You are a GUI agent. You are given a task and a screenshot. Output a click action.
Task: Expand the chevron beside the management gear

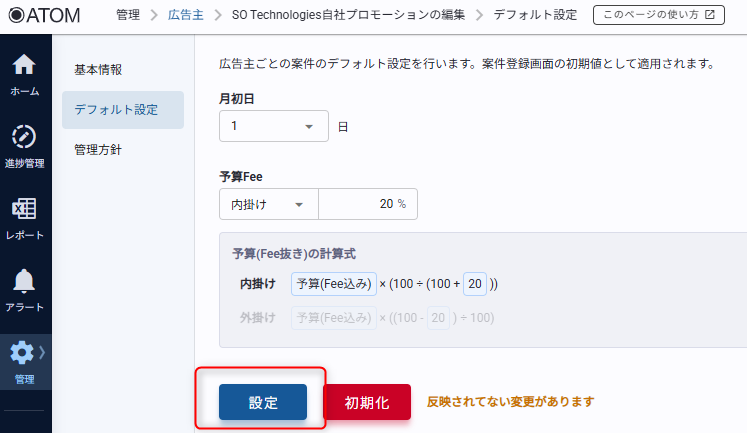[x=42, y=352]
